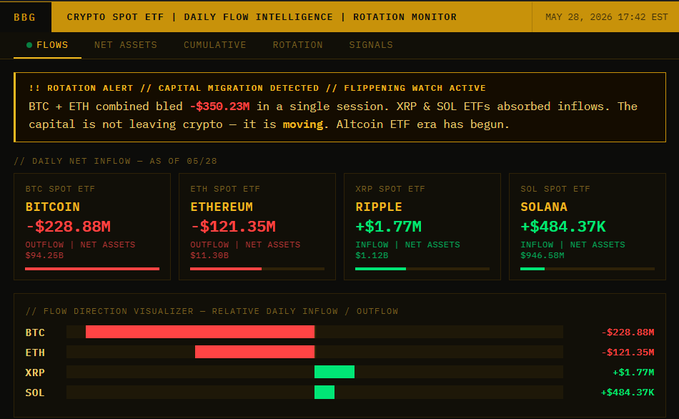The width and height of the screenshot is (679, 419).
Task: Click the XRP SPOT ETF card label
Action: click(390, 189)
